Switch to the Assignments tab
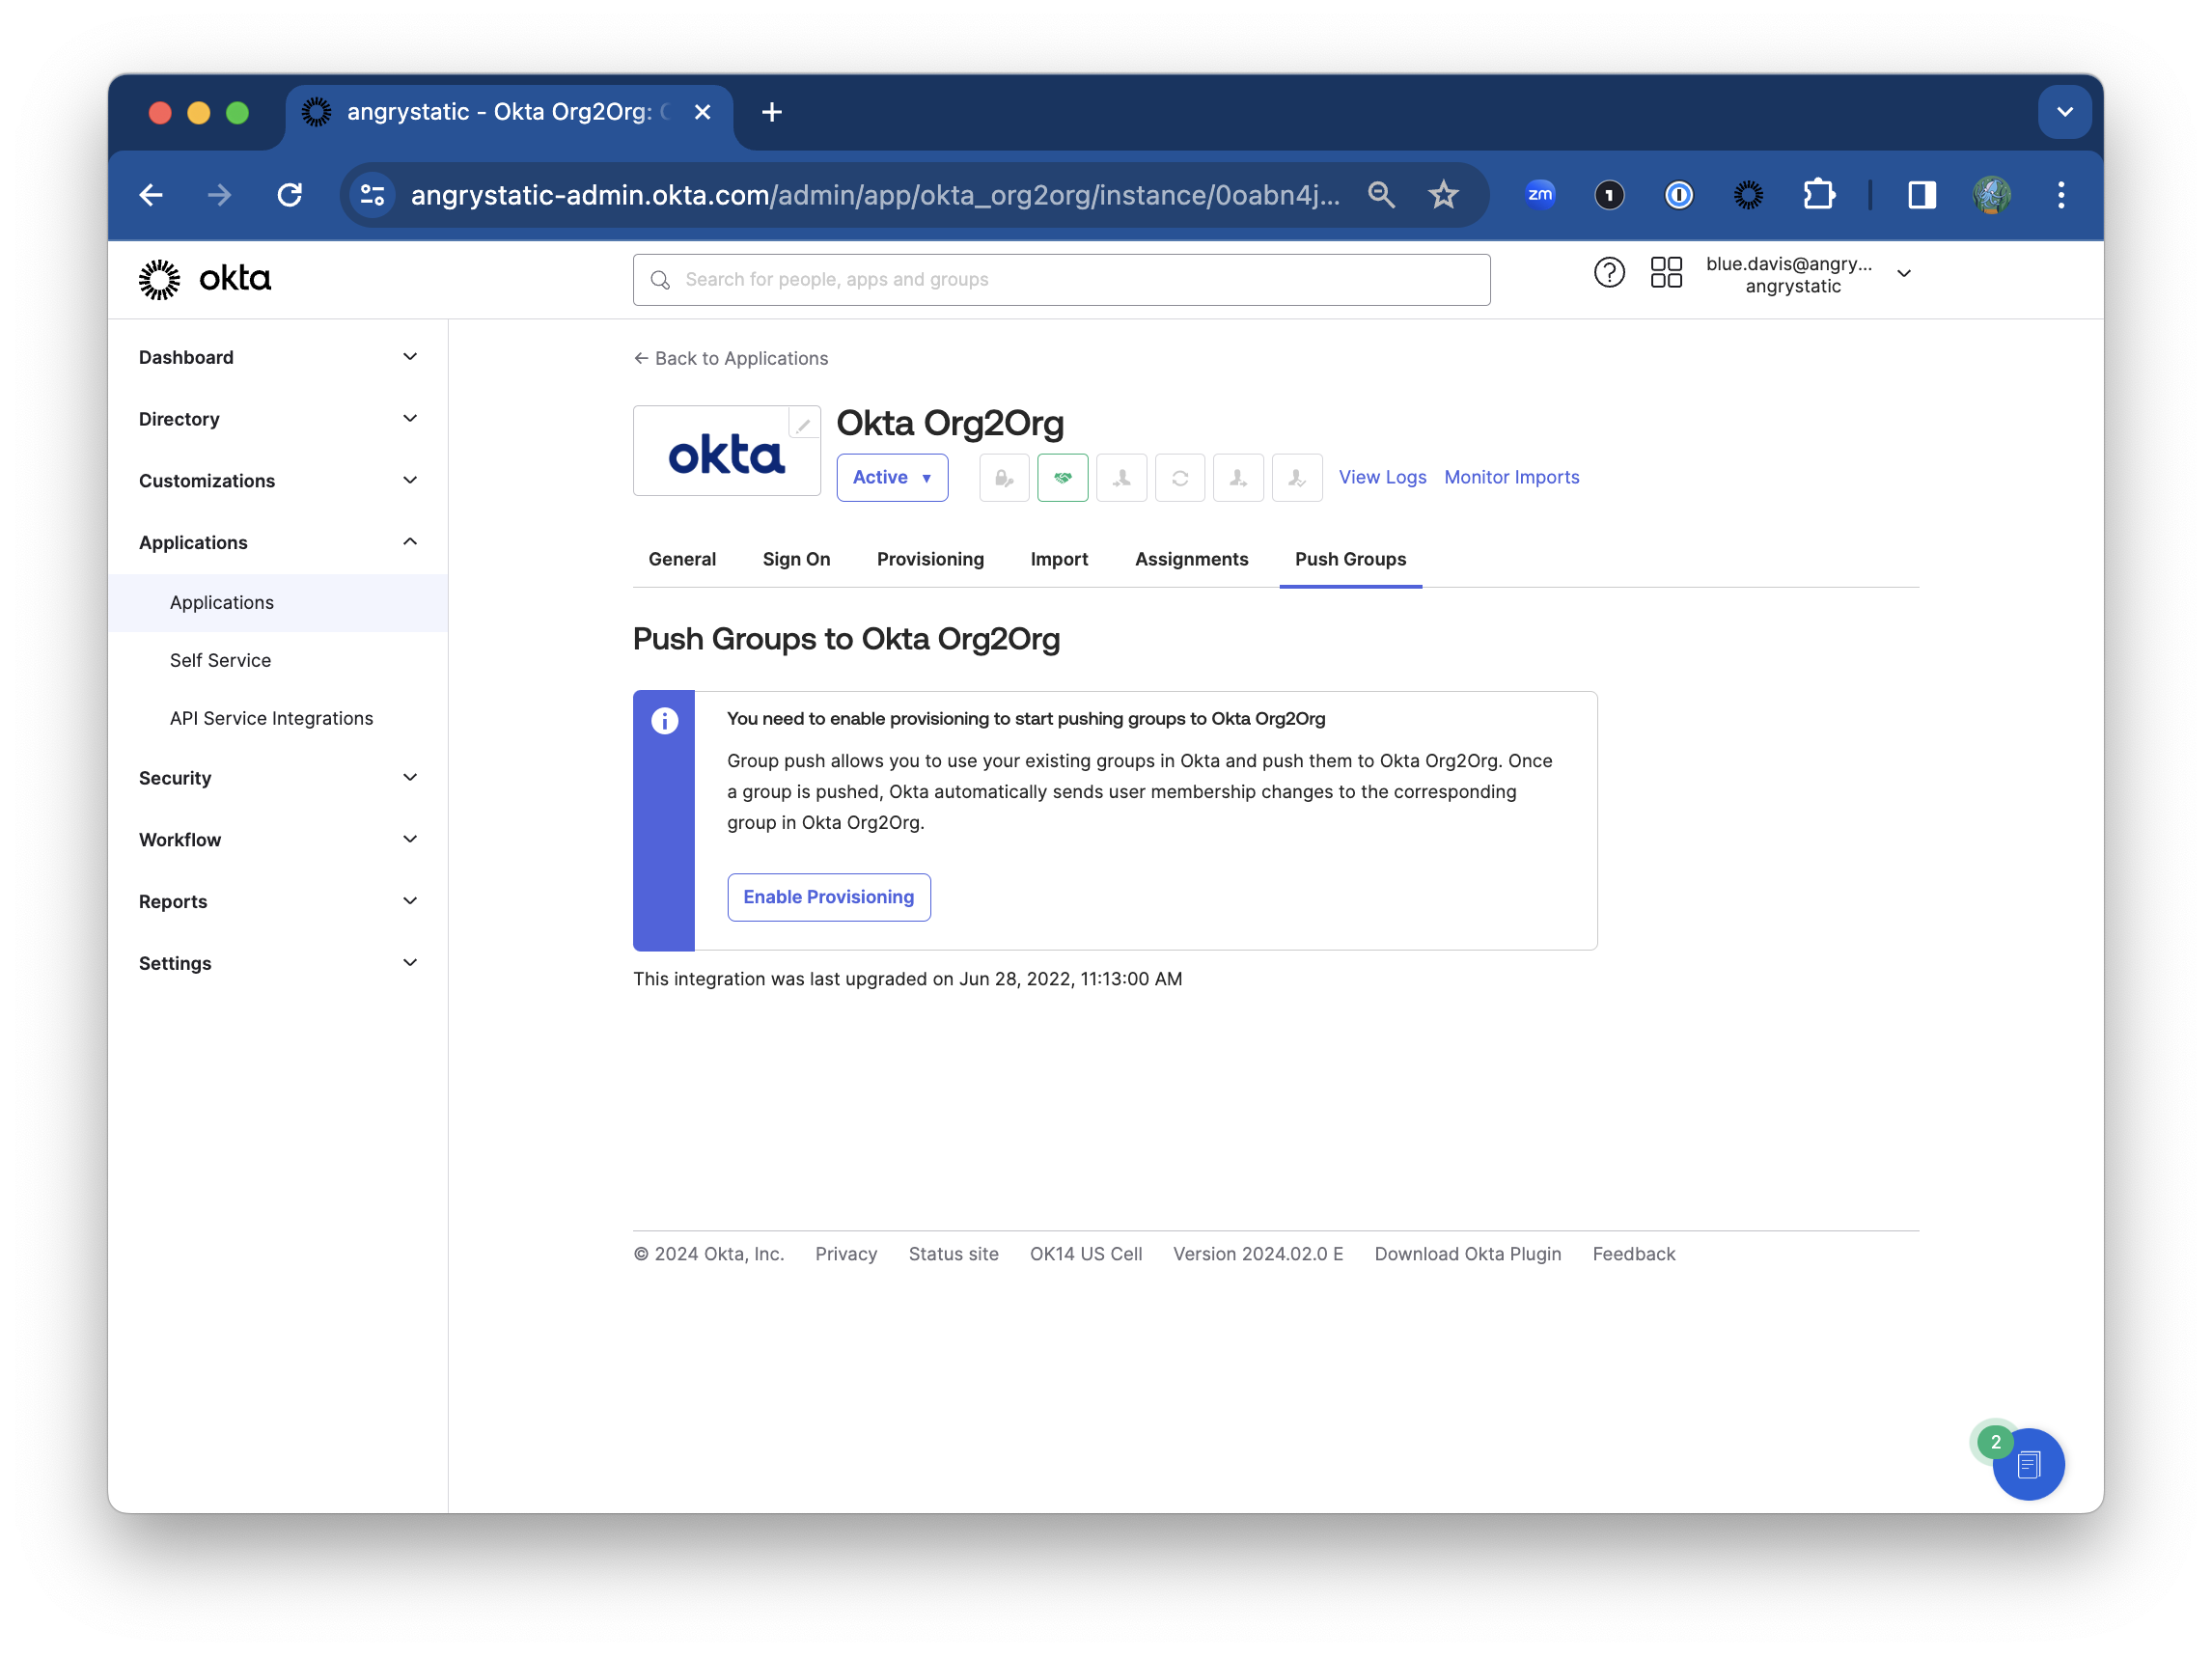 [x=1191, y=559]
